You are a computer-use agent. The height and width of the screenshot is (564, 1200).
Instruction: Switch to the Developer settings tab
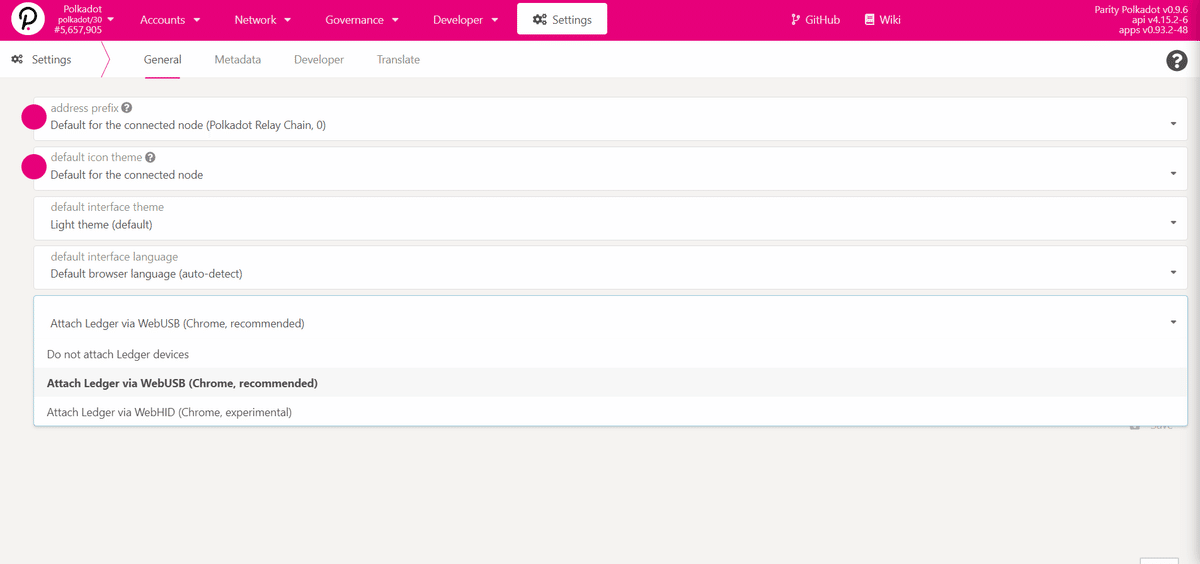point(319,60)
